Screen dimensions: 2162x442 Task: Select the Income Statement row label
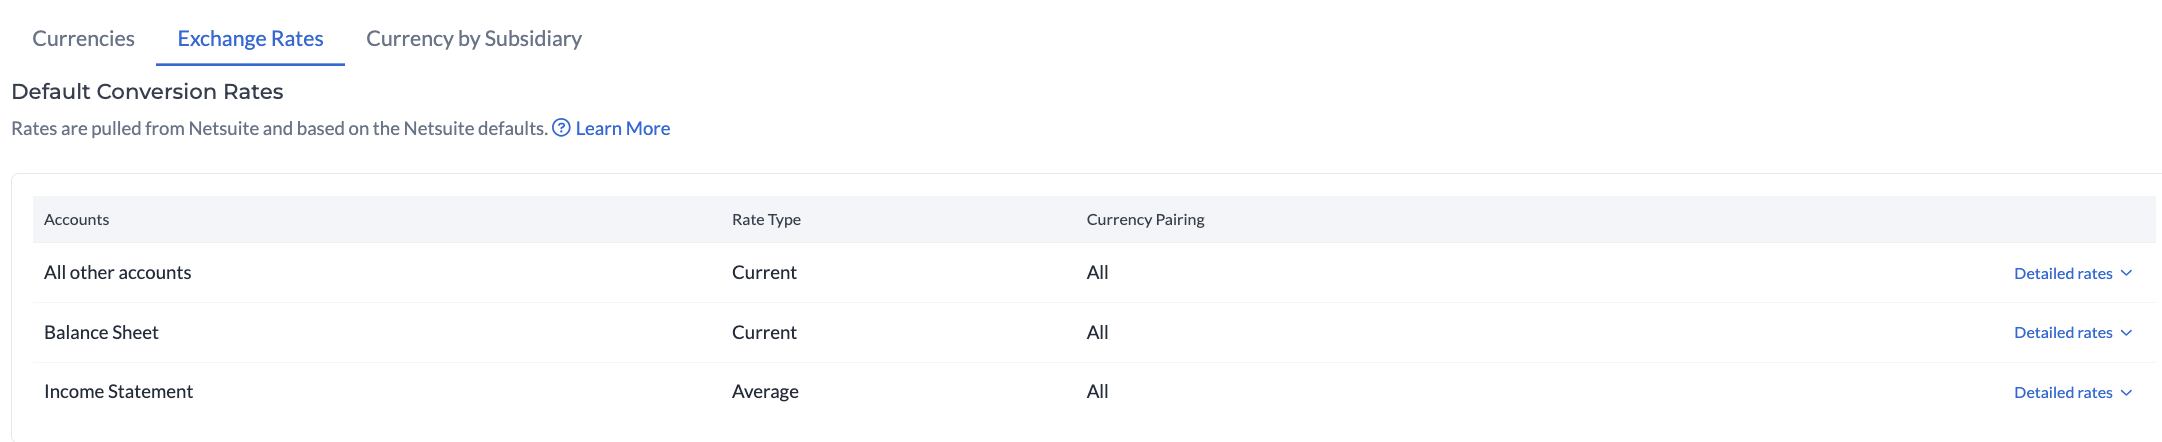point(118,392)
